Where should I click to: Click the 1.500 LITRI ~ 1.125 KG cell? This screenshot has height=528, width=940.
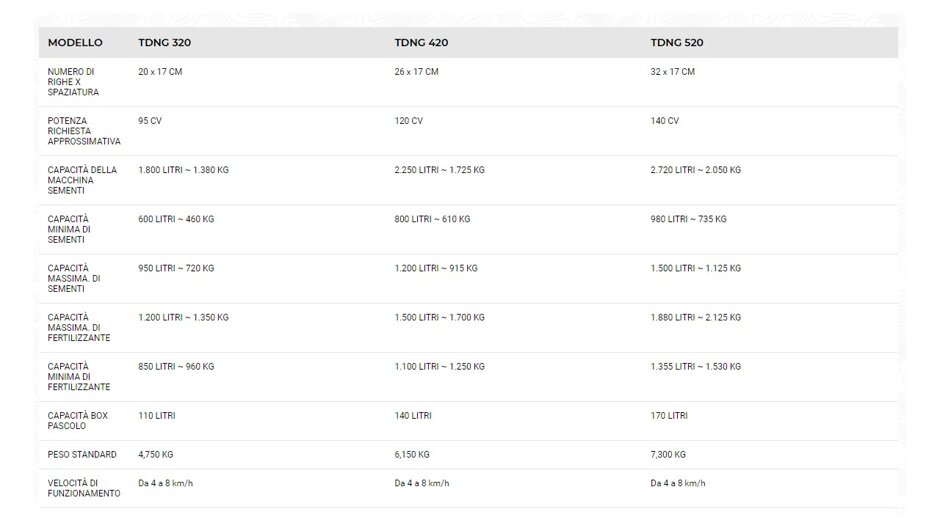pyautogui.click(x=695, y=268)
